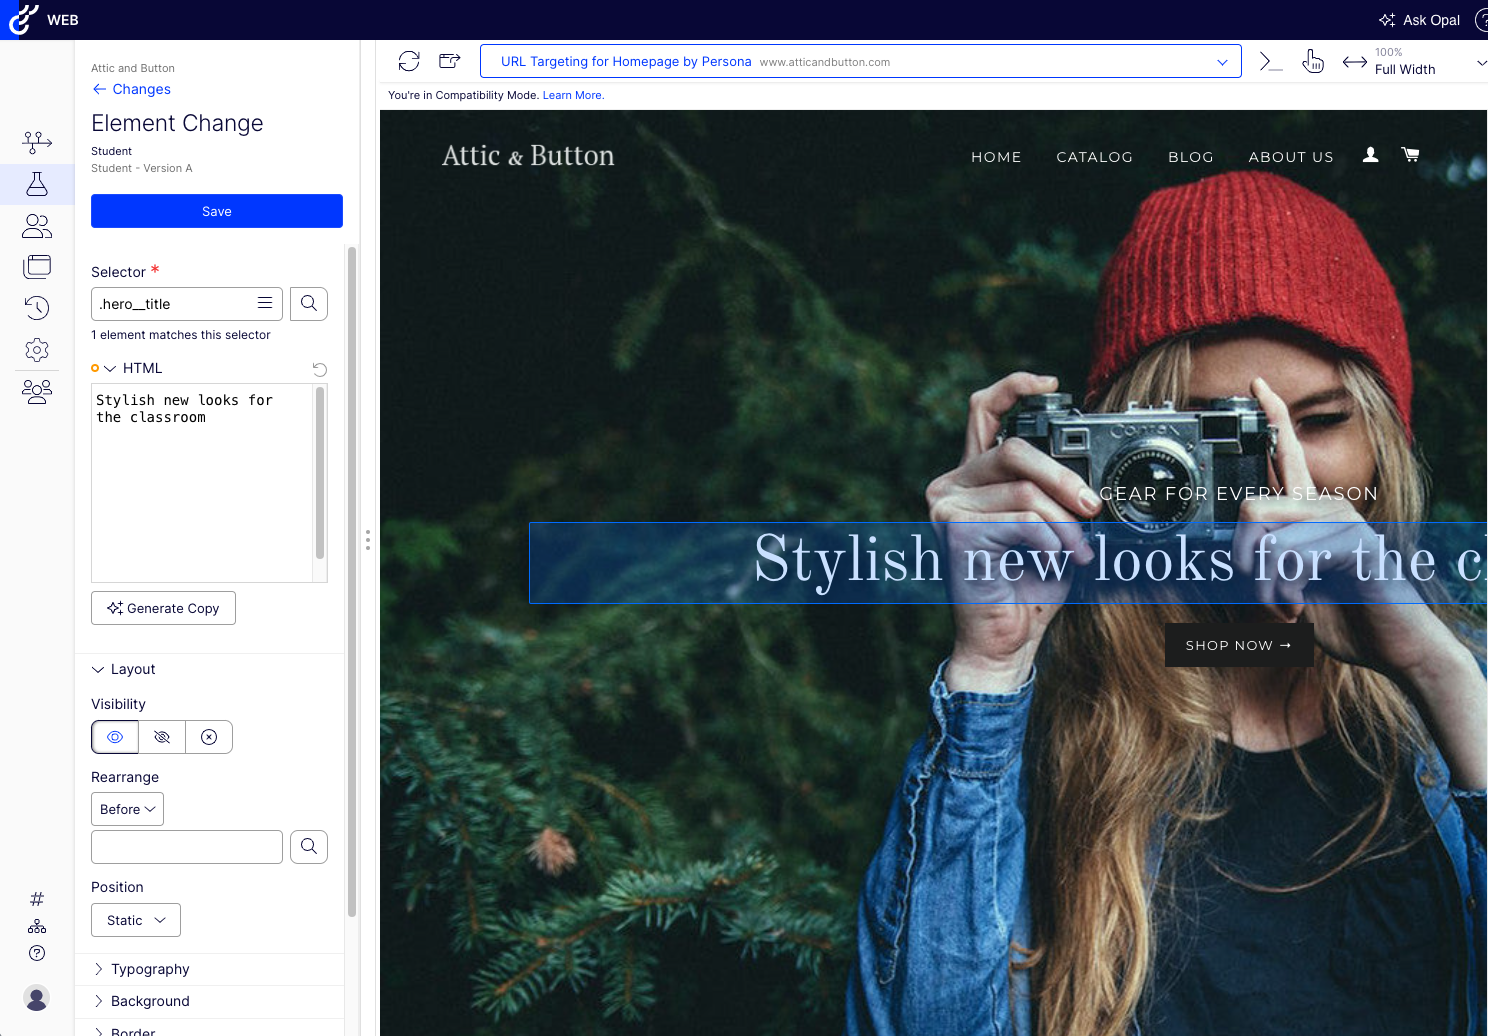Open the code console icon next to URL bar
Image resolution: width=1488 pixels, height=1036 pixels.
pyautogui.click(x=1270, y=61)
